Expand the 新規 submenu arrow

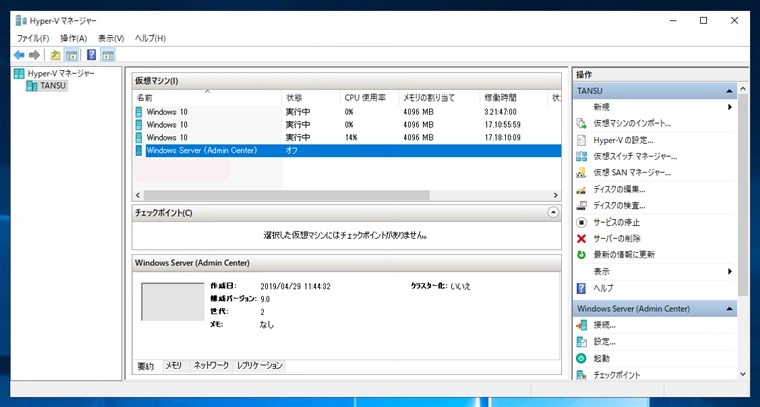[x=729, y=107]
